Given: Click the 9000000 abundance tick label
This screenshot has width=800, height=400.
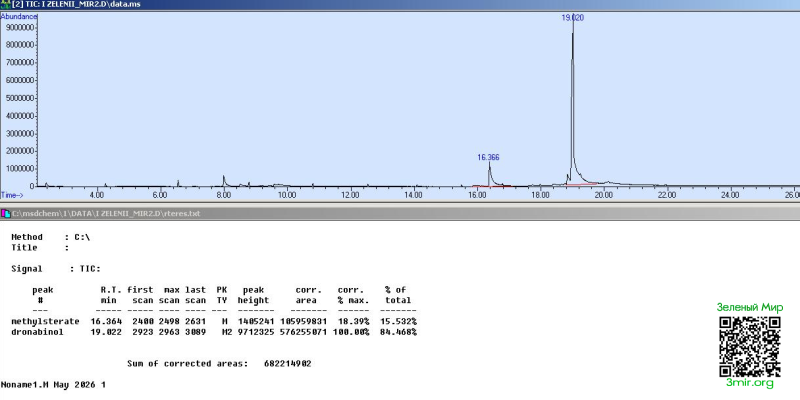Looking at the screenshot, I should (x=20, y=27).
